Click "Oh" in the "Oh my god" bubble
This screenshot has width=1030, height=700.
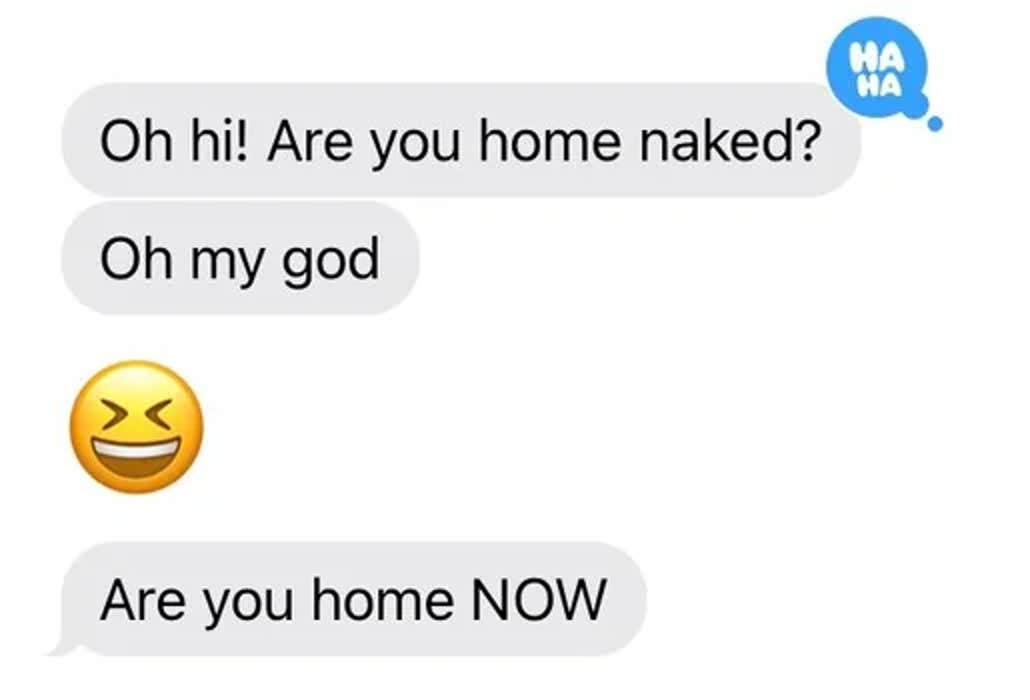(135, 258)
